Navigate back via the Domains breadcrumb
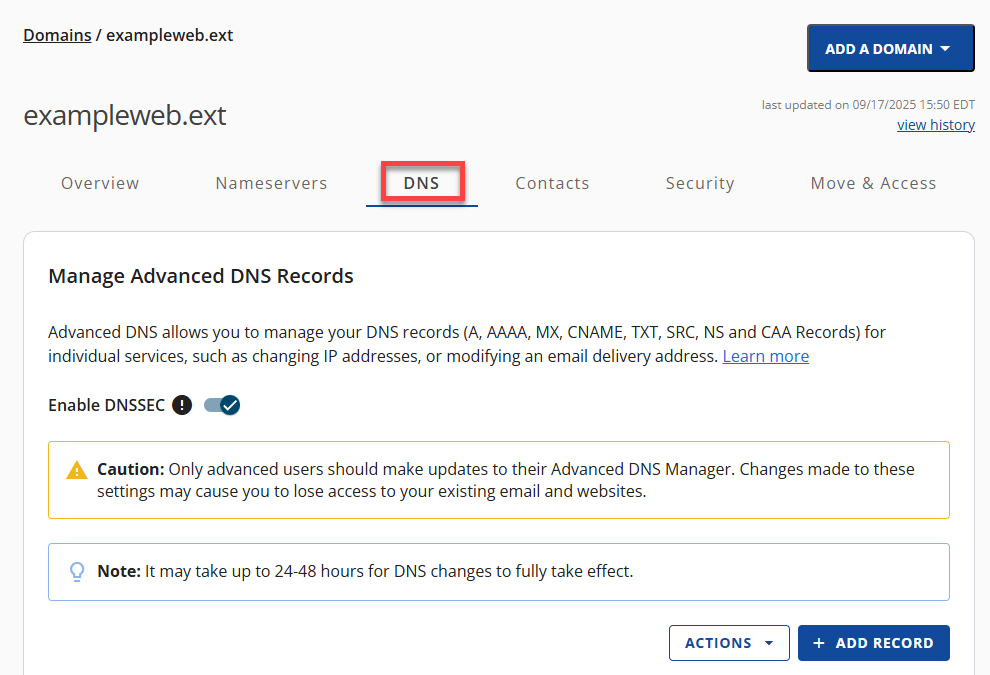Screen dimensions: 990x675 coord(56,34)
